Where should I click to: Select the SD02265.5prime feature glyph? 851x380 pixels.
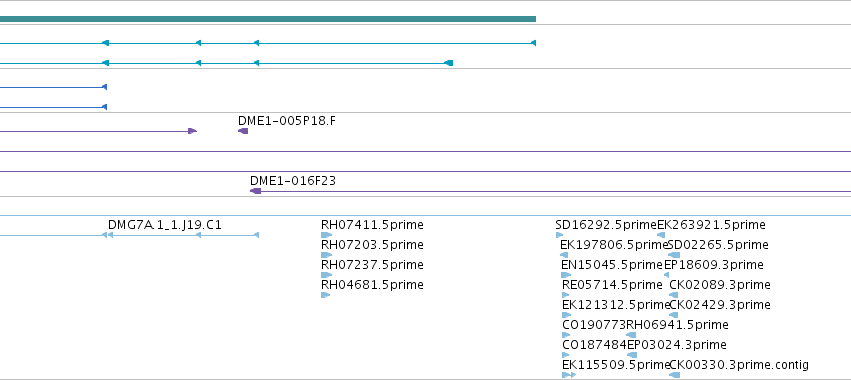(x=674, y=255)
